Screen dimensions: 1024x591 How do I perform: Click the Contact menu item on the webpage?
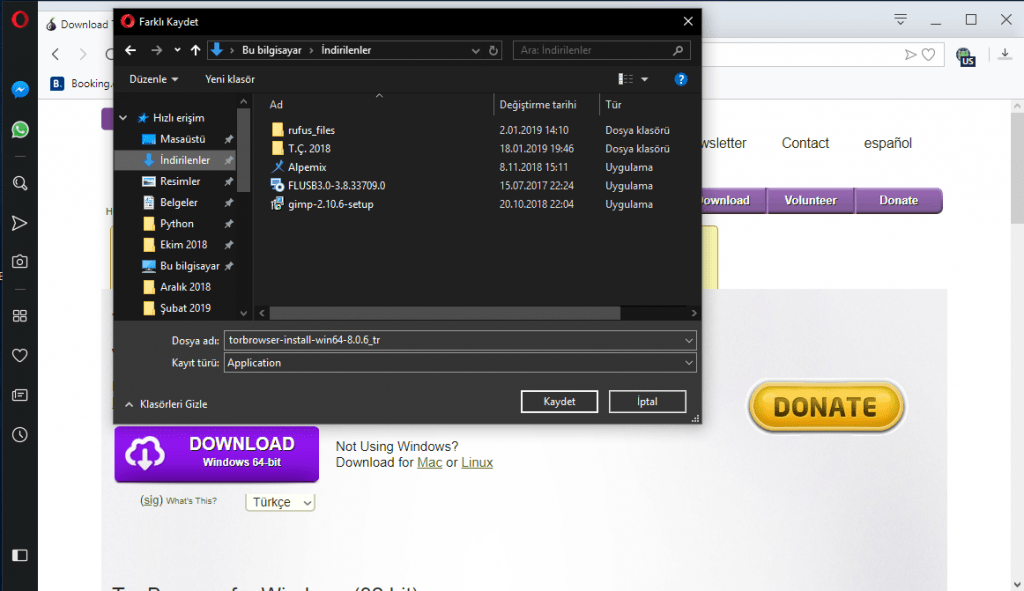[804, 143]
